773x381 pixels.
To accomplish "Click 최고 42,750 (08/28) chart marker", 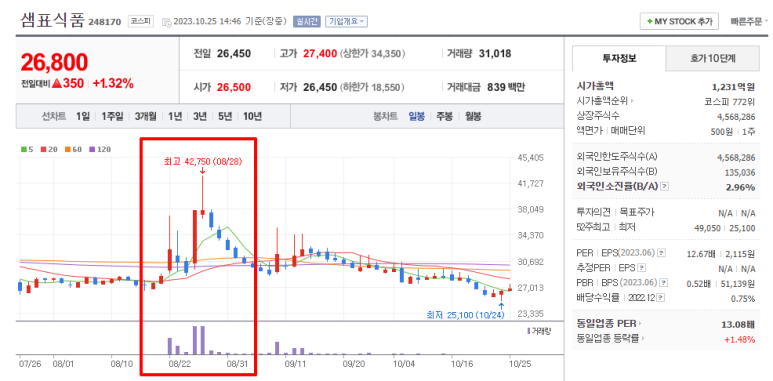I will click(x=203, y=161).
